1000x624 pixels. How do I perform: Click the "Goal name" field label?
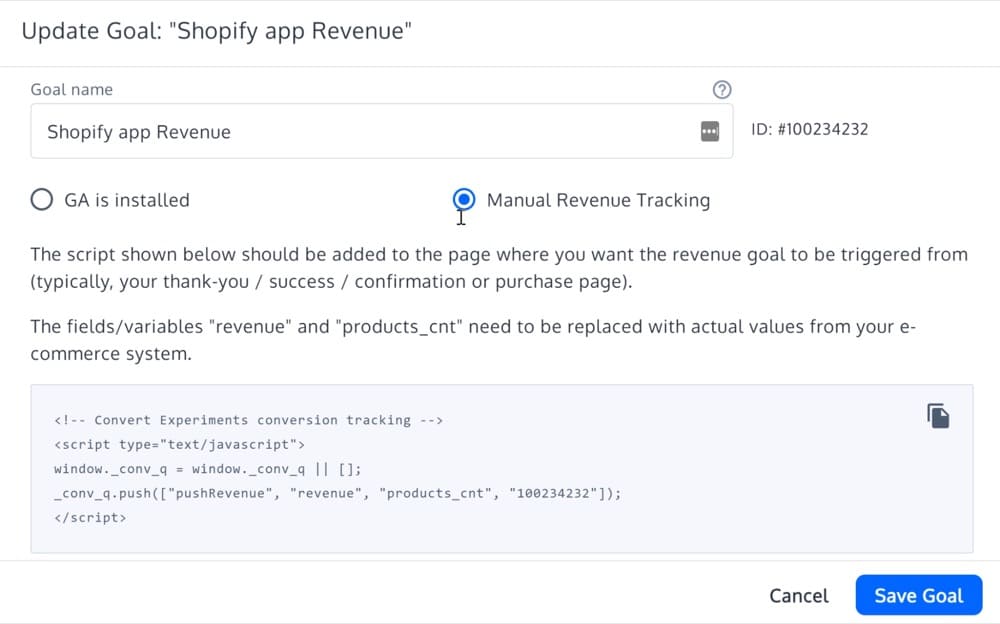click(72, 90)
